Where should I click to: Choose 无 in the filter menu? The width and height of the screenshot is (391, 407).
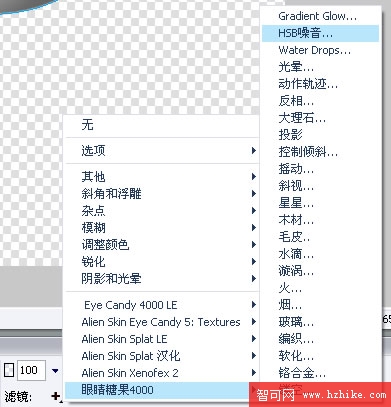click(x=162, y=125)
